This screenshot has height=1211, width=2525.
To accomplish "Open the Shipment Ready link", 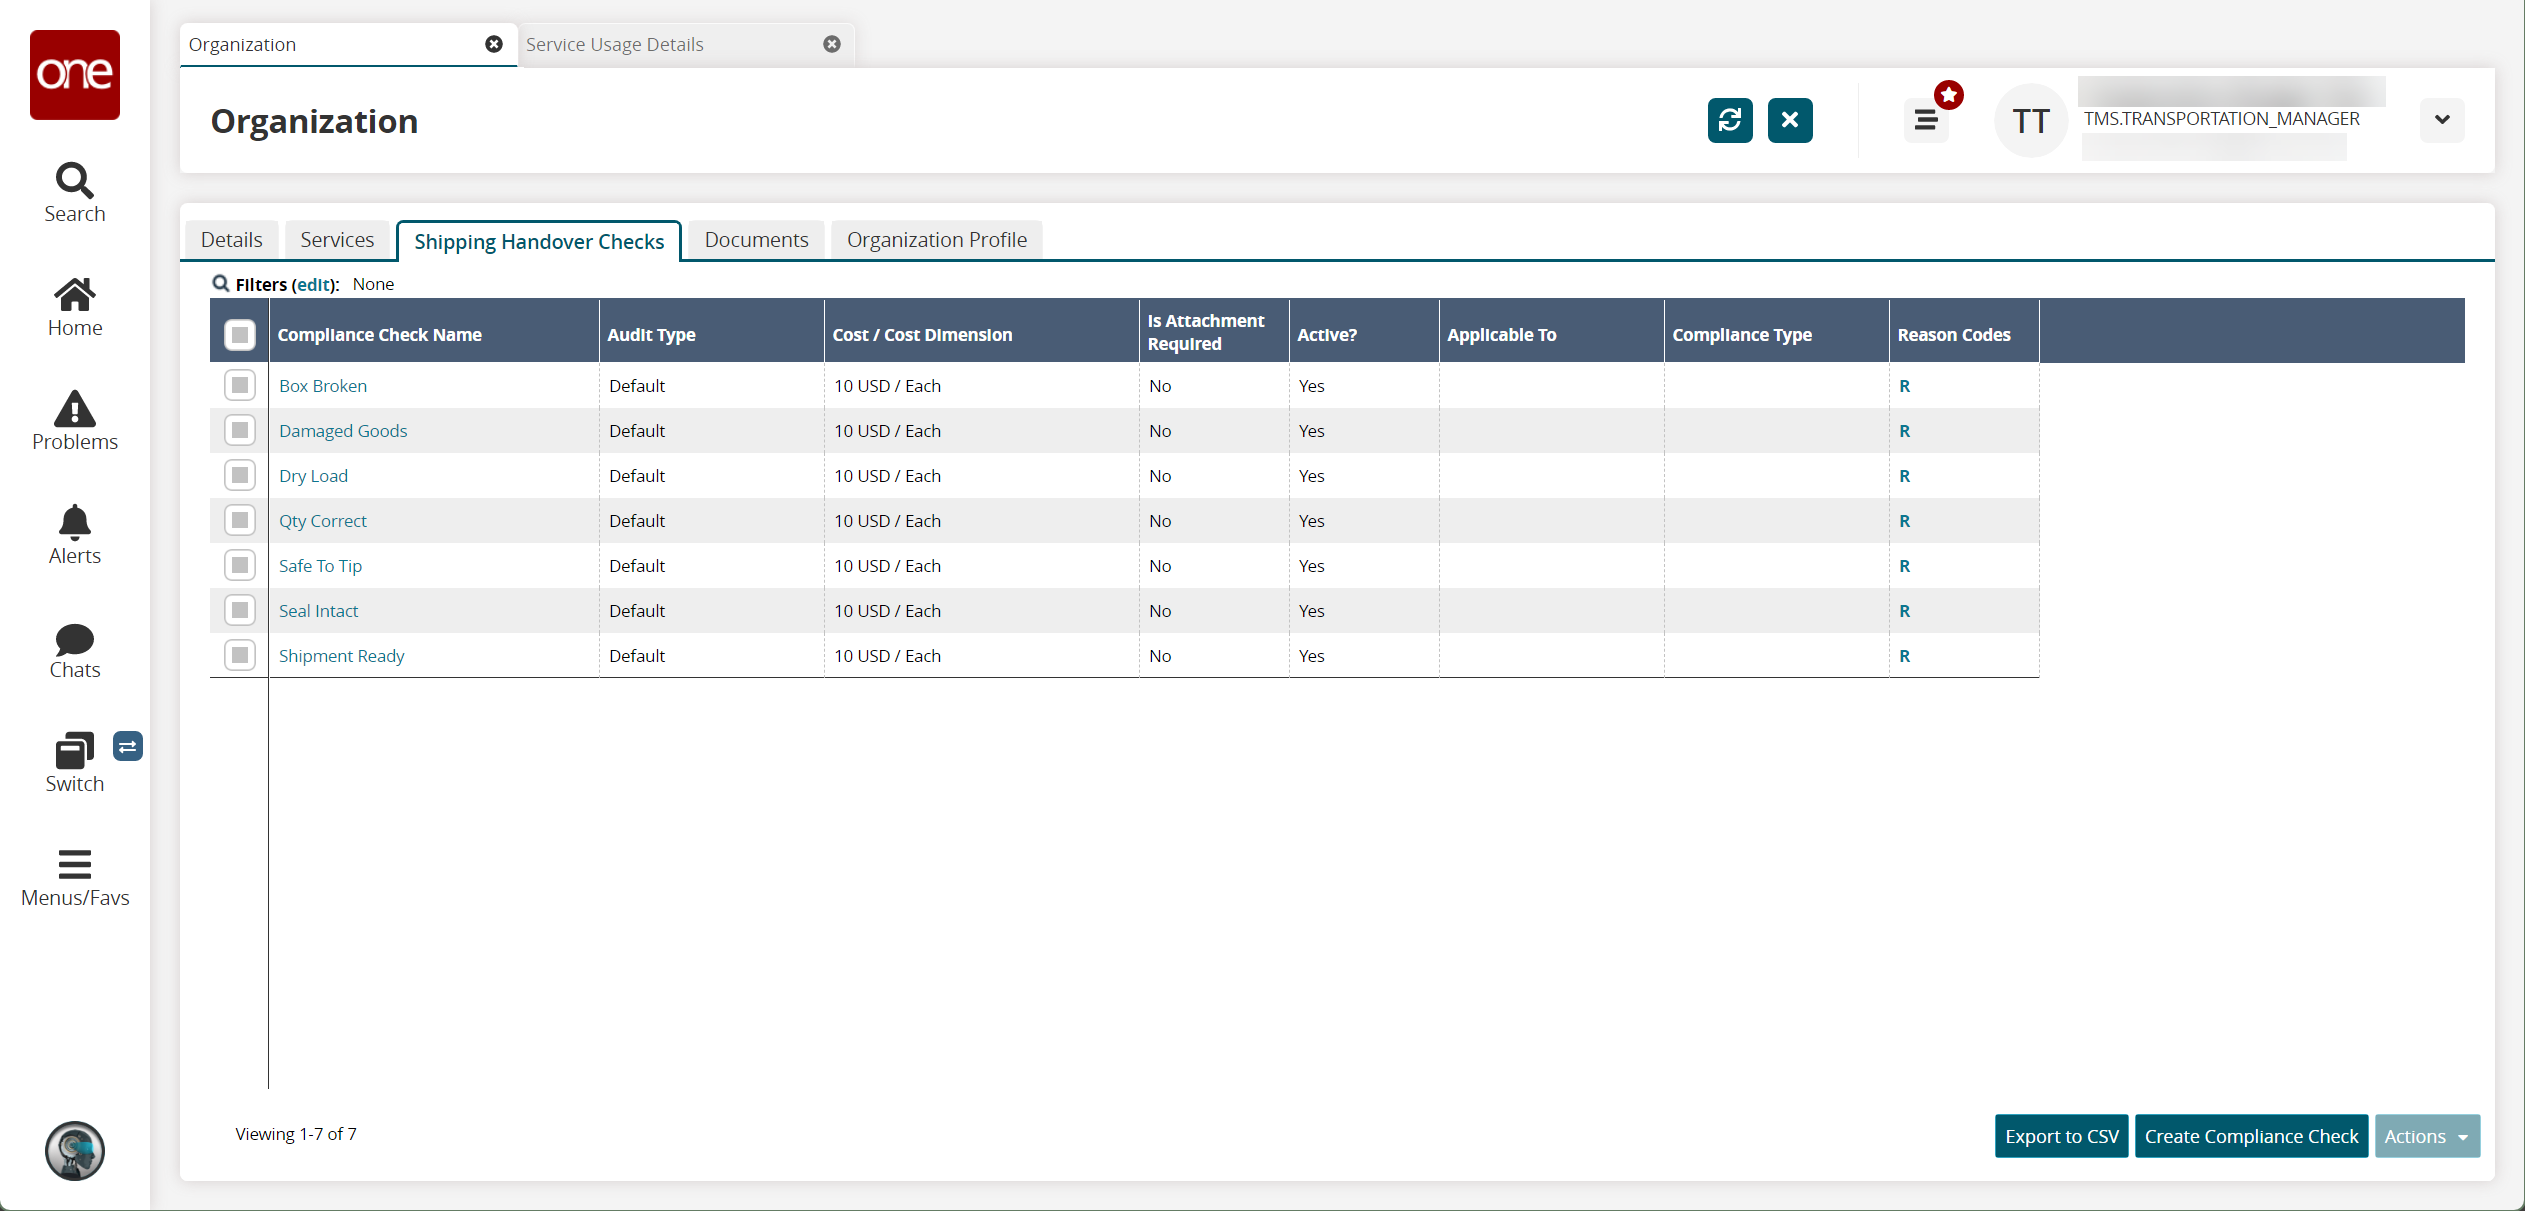I will [x=342, y=656].
